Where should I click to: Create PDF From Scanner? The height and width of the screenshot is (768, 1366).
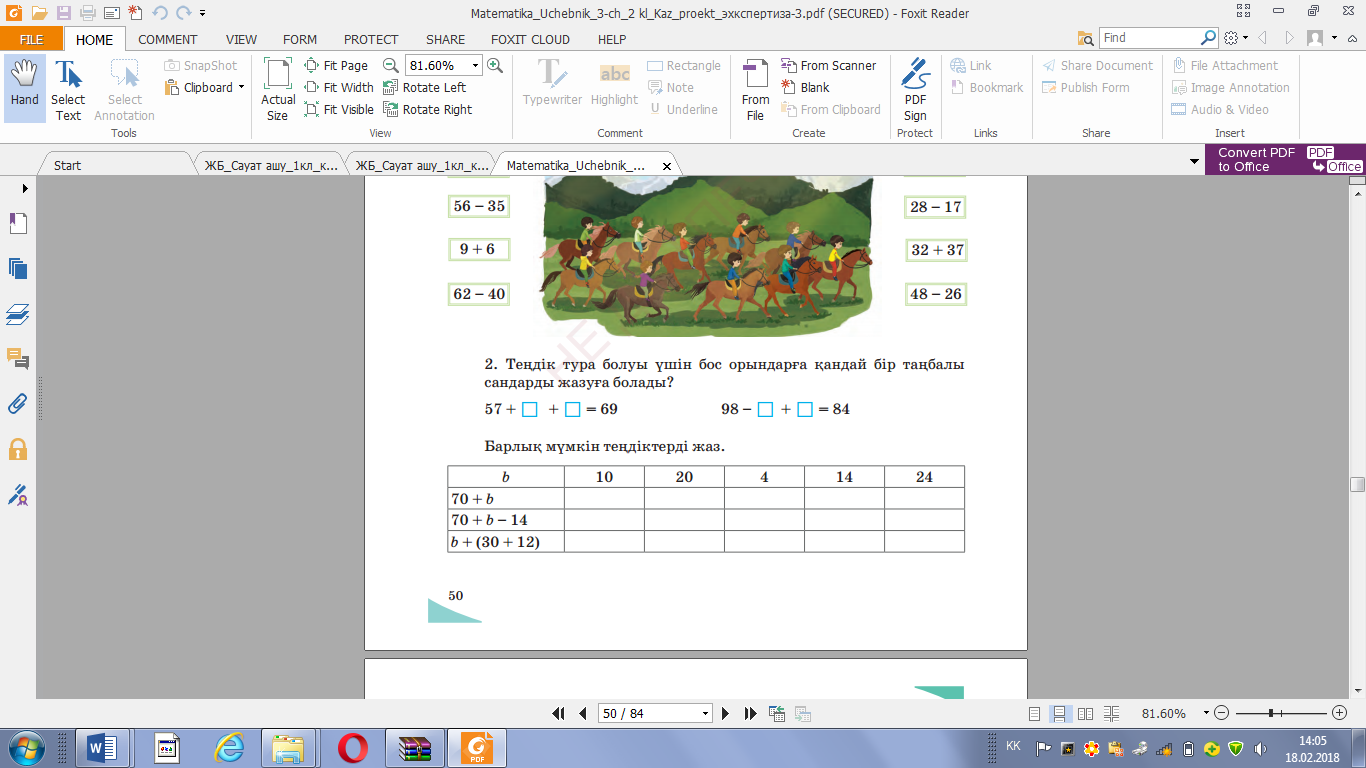click(829, 65)
